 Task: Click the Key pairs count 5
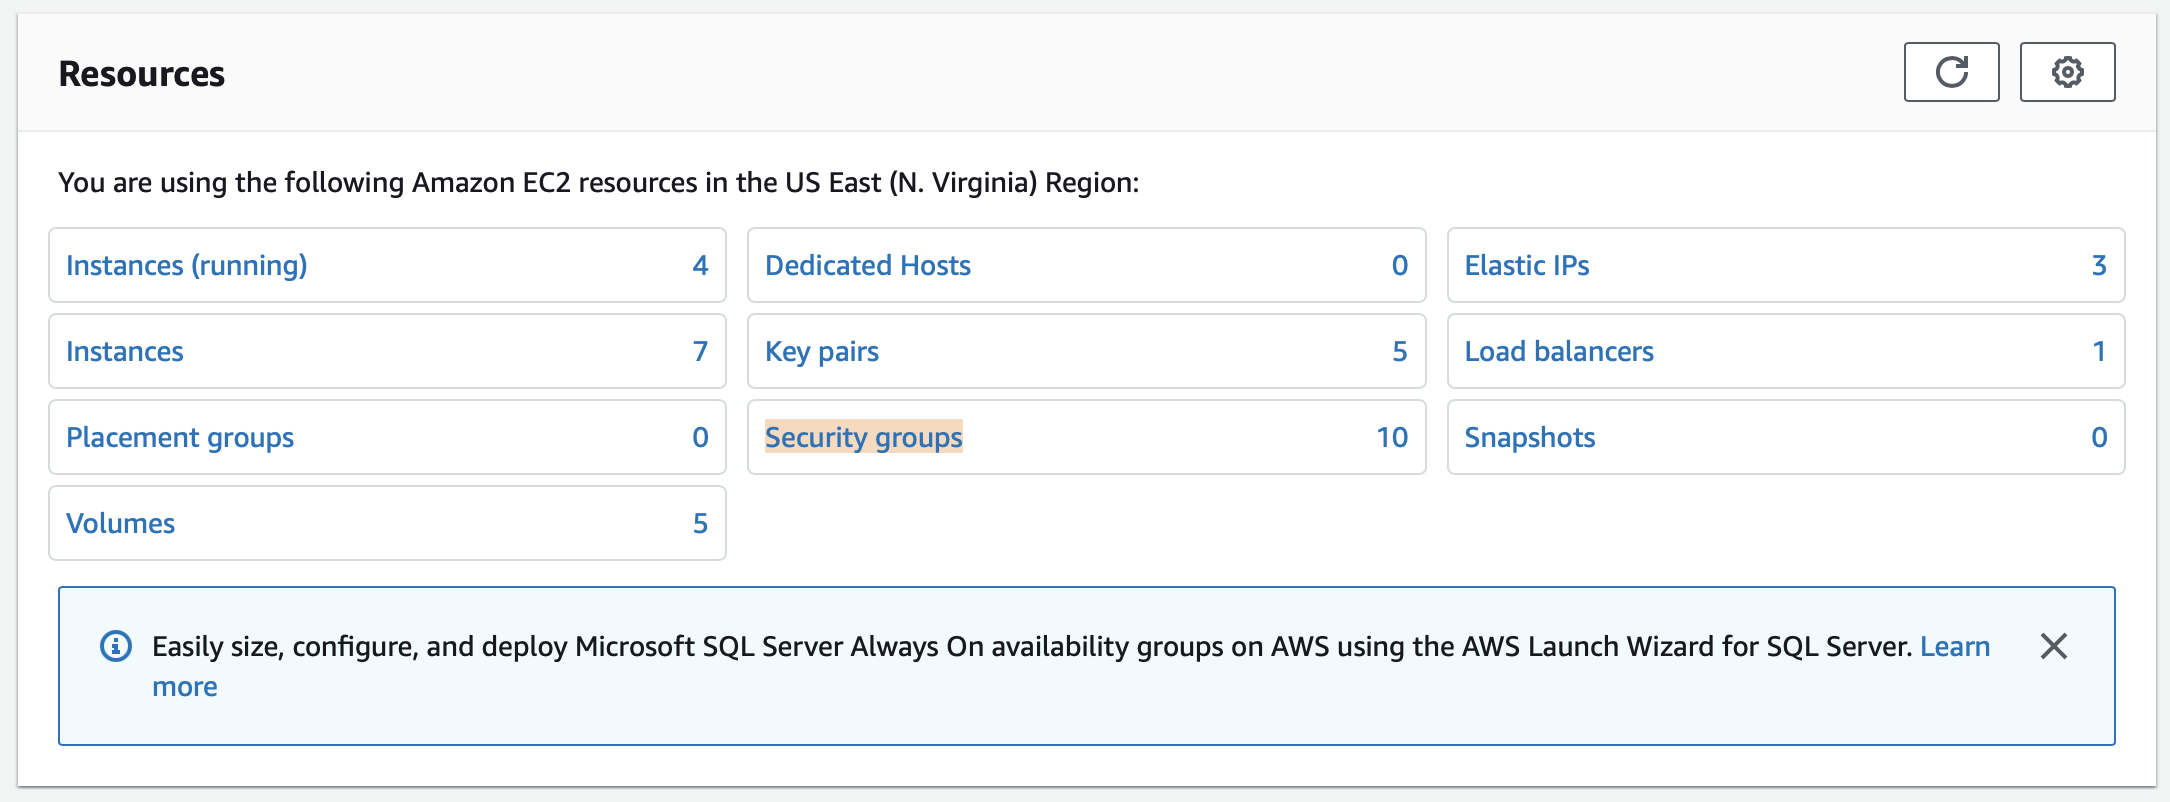pos(1400,352)
